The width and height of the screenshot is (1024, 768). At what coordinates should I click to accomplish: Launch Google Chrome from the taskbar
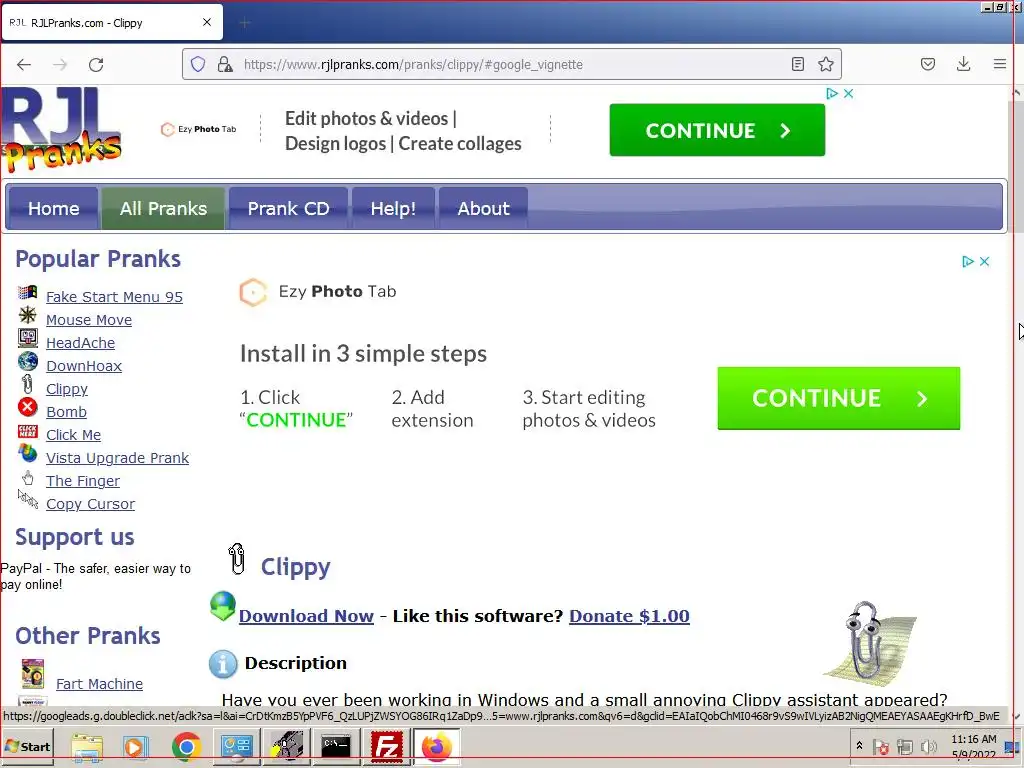[186, 747]
